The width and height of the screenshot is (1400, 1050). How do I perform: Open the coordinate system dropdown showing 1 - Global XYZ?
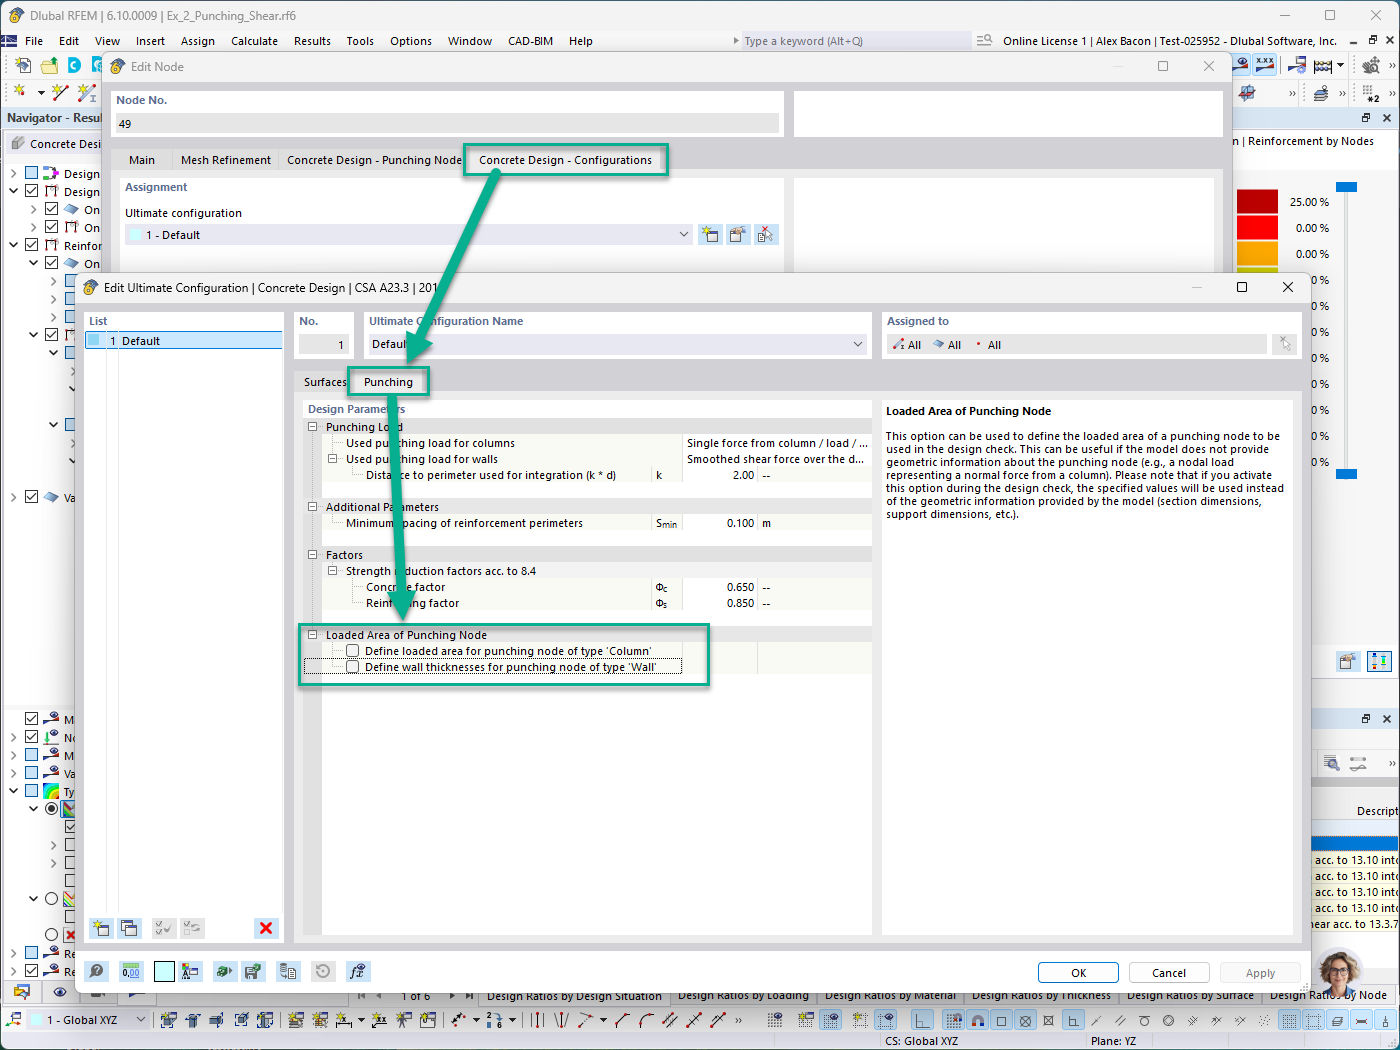point(140,1018)
